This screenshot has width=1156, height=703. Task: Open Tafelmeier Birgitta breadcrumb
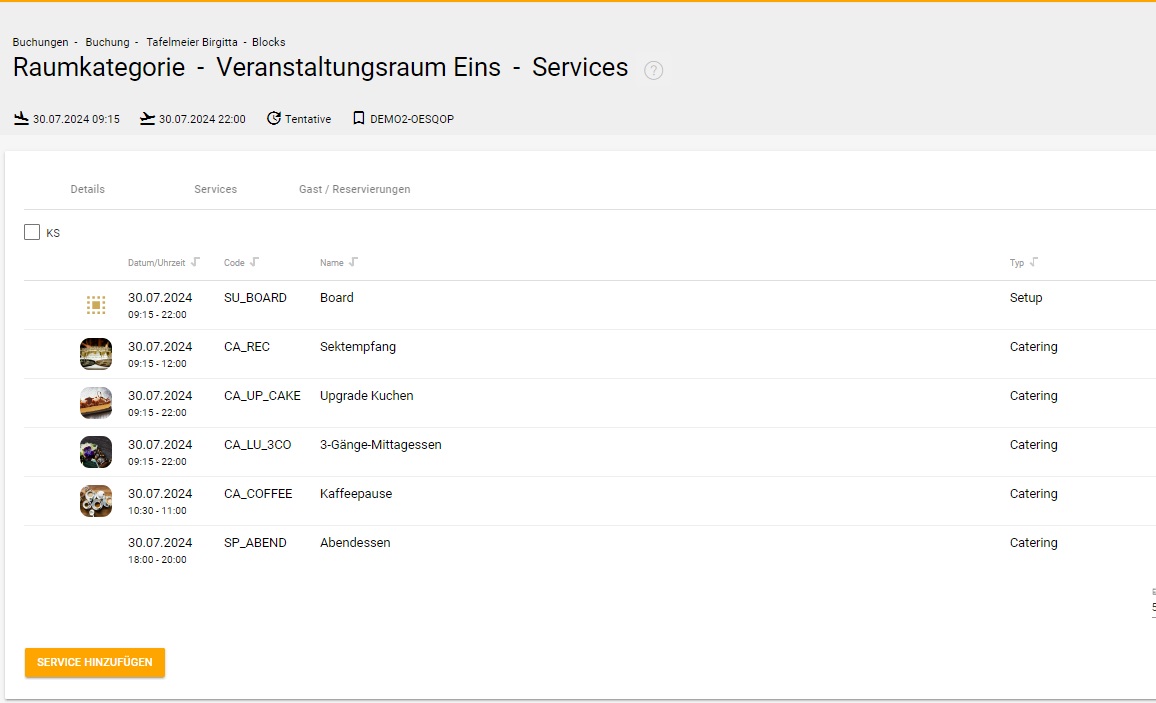[192, 42]
